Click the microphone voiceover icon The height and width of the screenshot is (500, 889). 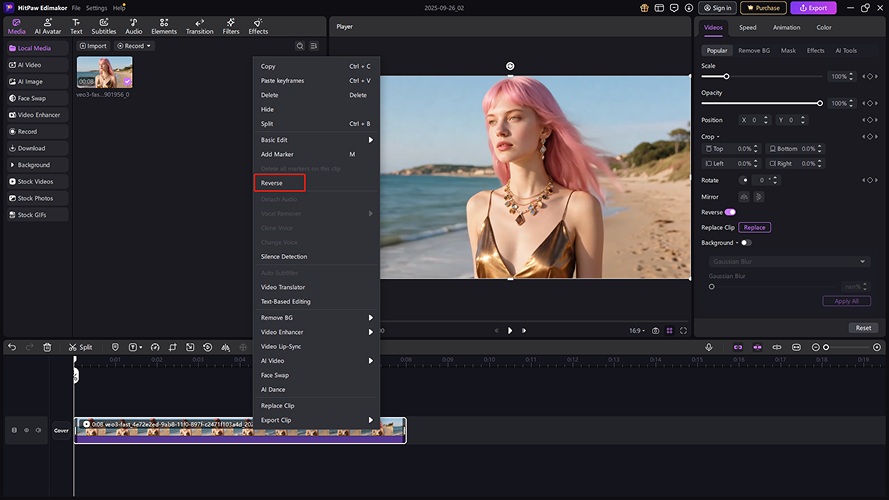[709, 347]
